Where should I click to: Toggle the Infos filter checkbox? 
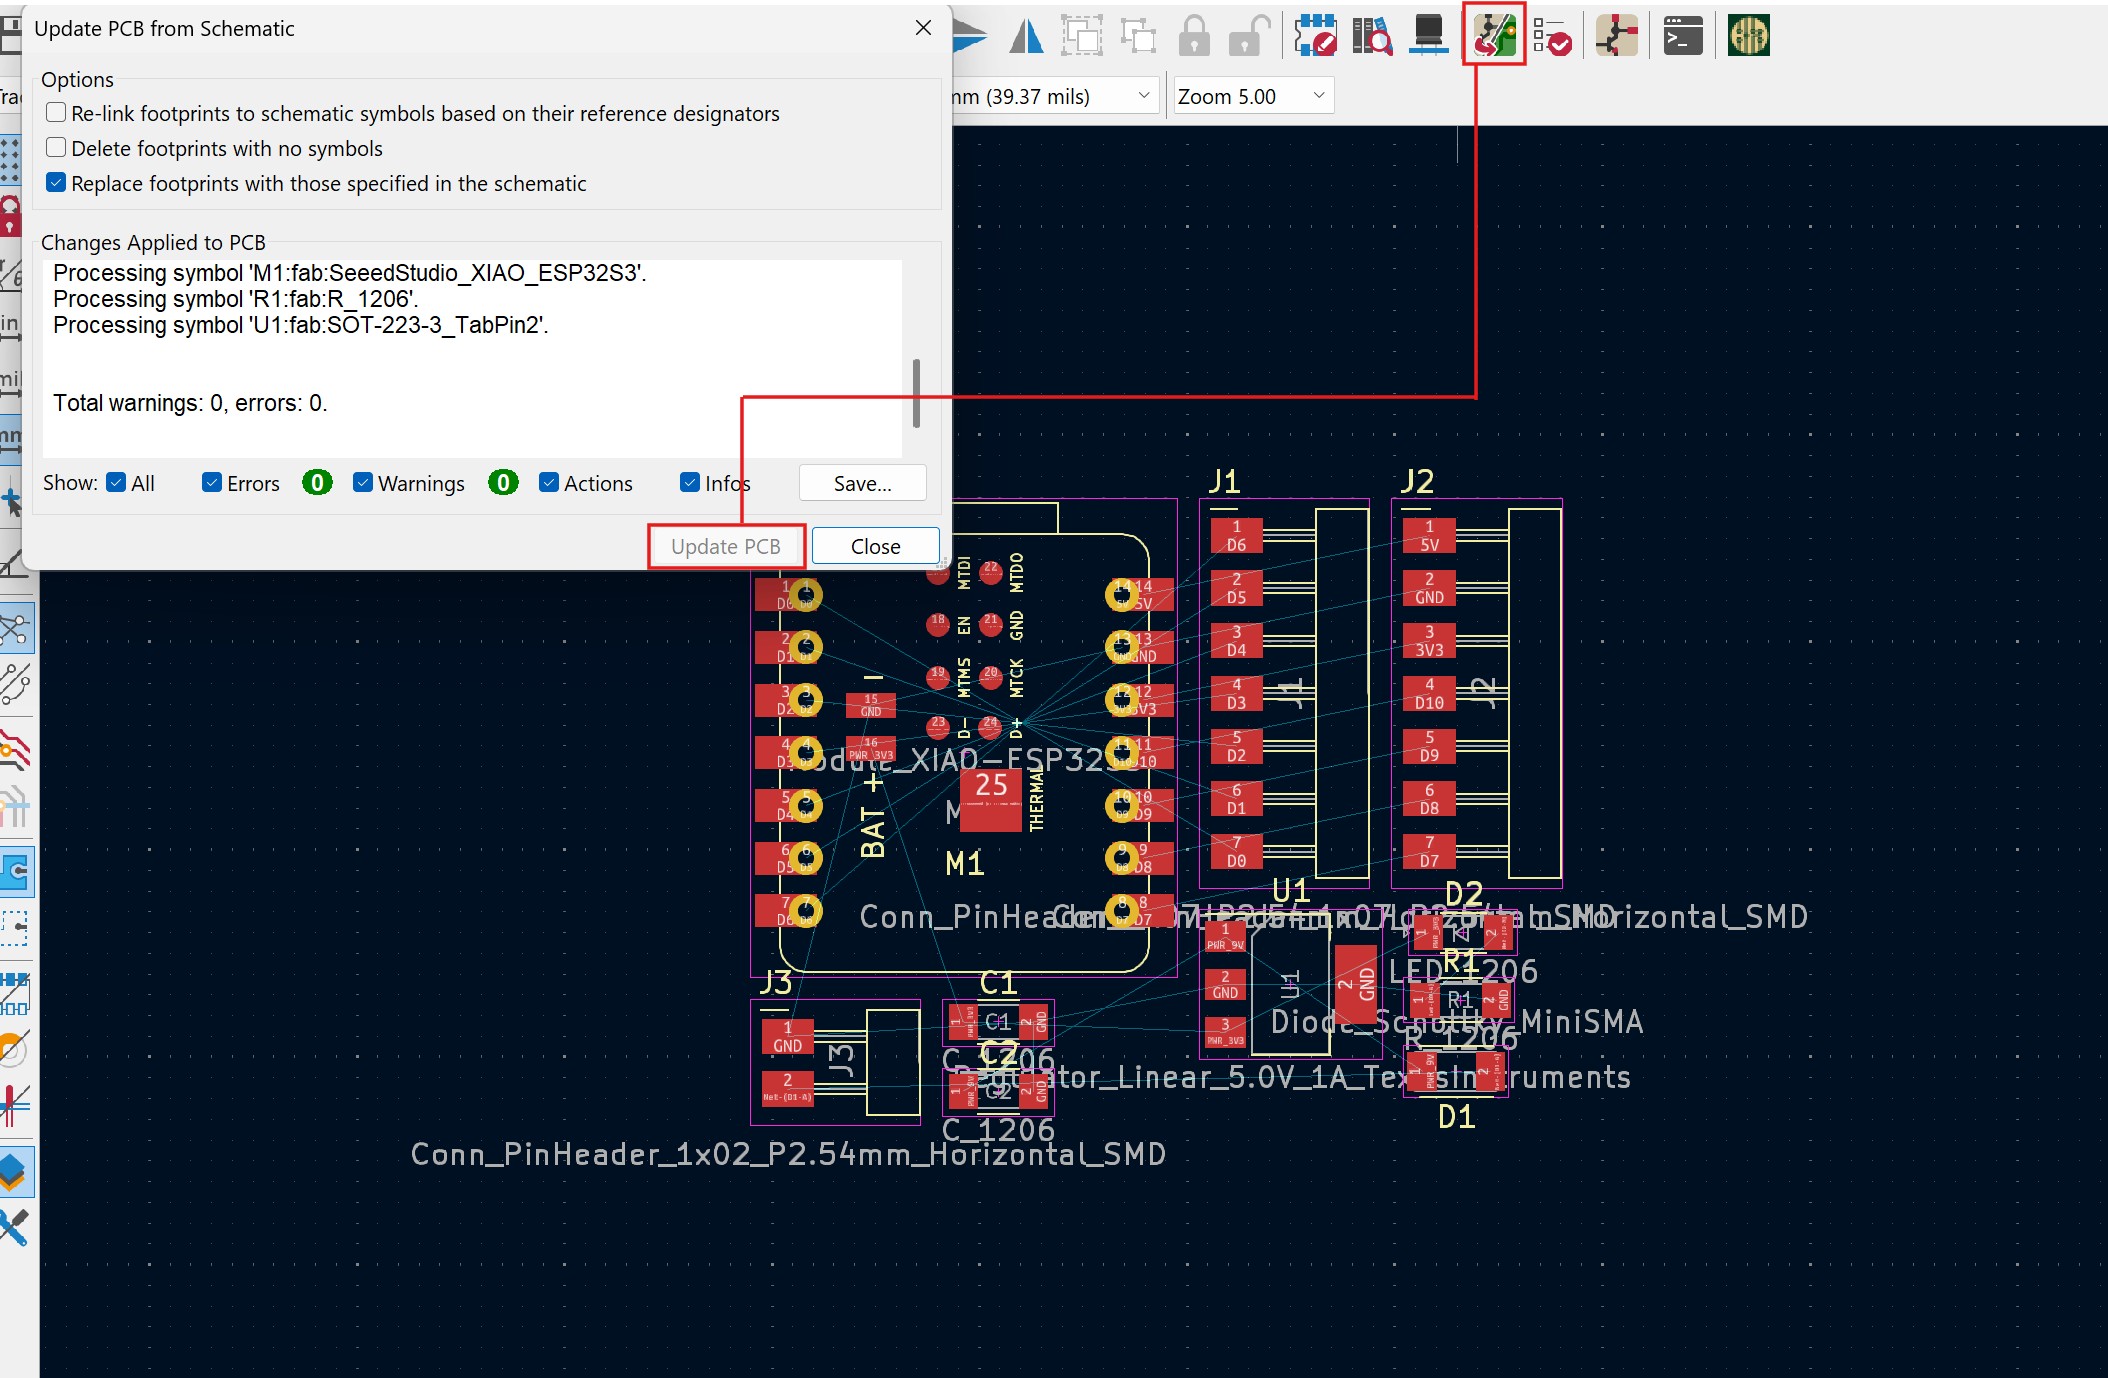(690, 483)
